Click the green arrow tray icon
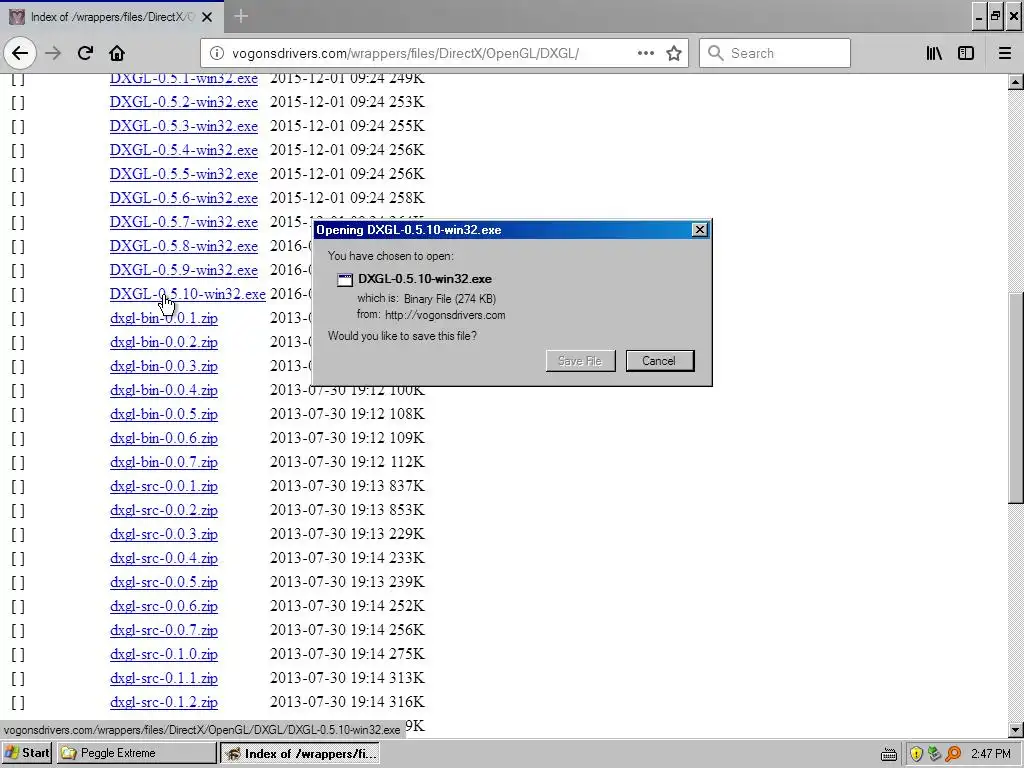Viewport: 1024px width, 768px height. point(935,754)
